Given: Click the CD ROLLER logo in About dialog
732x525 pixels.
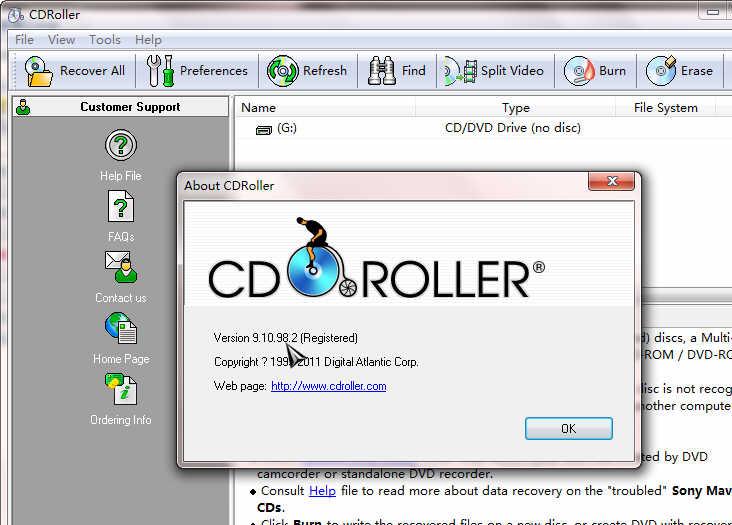Looking at the screenshot, I should click(x=376, y=259).
